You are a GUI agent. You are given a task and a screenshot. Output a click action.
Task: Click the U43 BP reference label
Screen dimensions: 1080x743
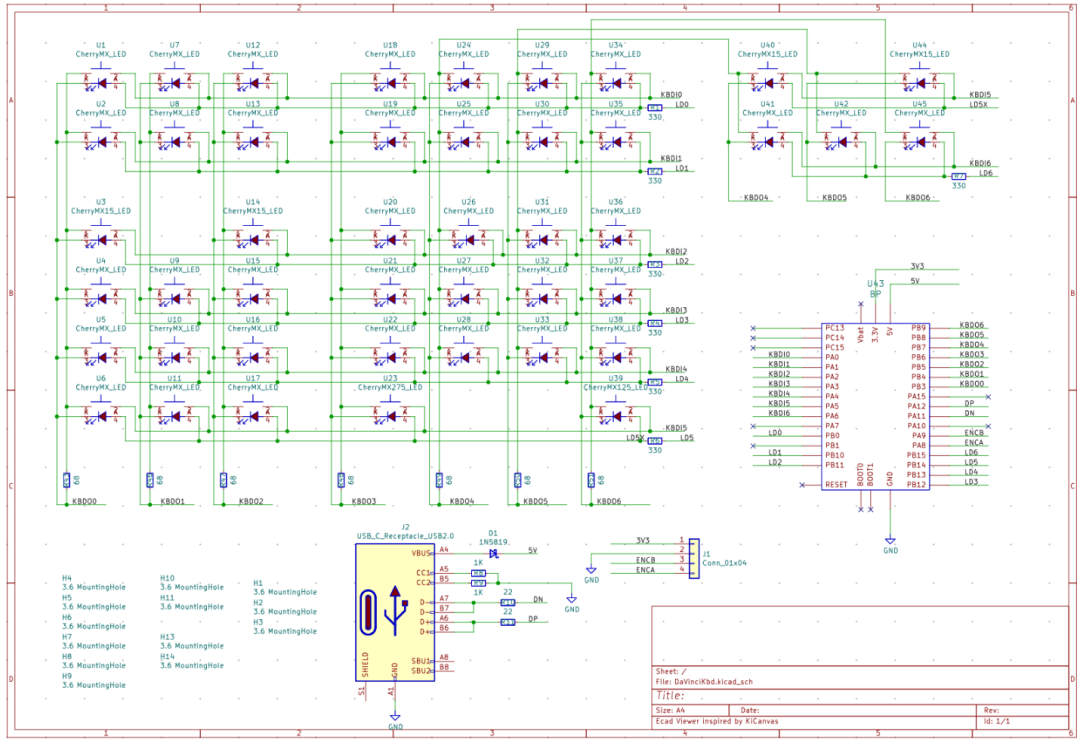tap(875, 289)
